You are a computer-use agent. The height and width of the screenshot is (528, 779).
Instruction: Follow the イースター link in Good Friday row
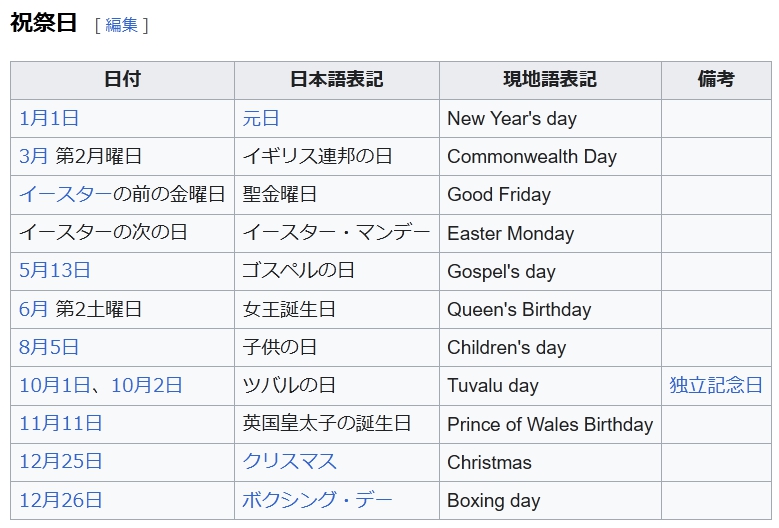tap(65, 194)
